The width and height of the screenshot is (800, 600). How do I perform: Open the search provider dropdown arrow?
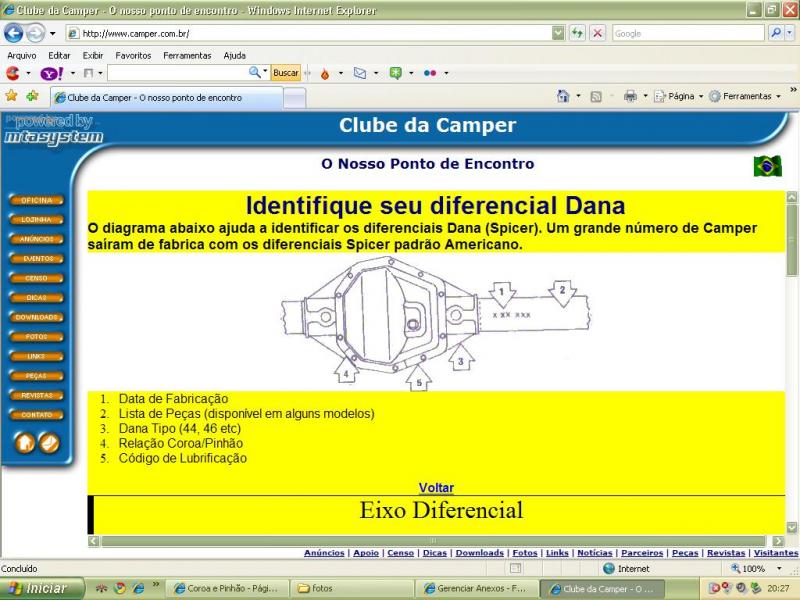click(x=789, y=33)
